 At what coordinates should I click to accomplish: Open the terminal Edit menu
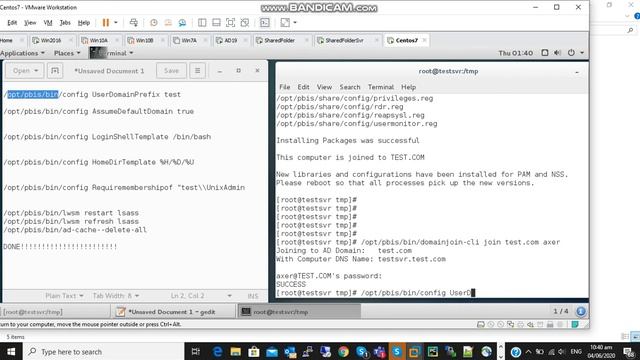click(x=303, y=87)
